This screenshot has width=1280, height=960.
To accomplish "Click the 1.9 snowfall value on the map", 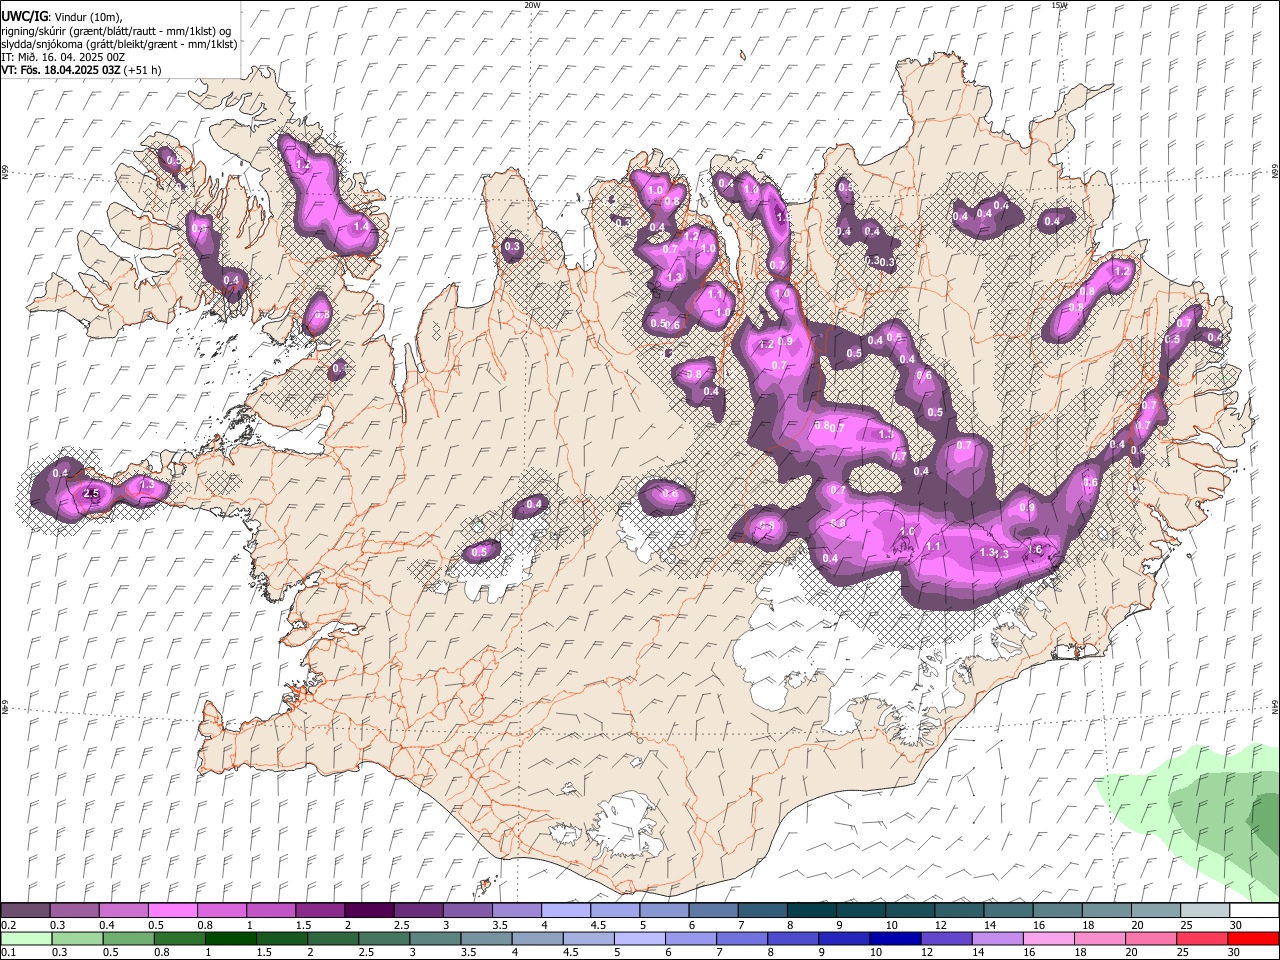I will click(x=784, y=216).
